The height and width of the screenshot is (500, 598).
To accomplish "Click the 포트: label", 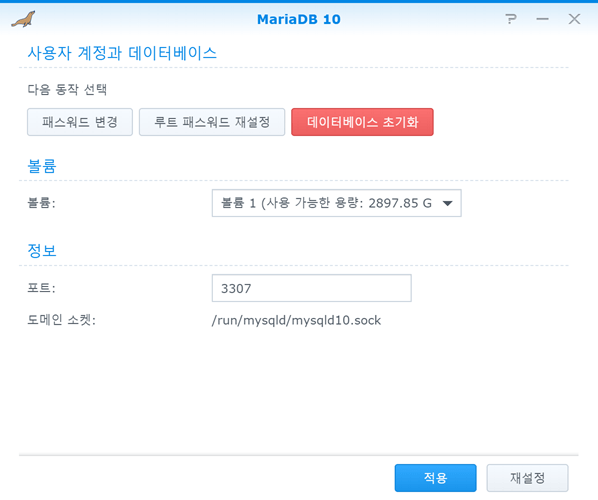I will pos(41,288).
